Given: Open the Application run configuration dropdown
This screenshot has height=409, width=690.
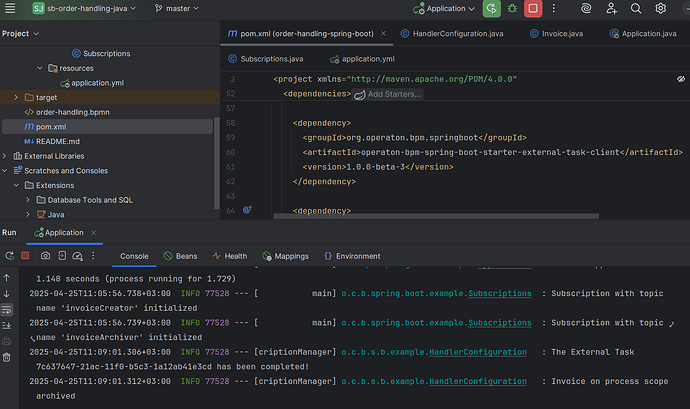Looking at the screenshot, I should [444, 8].
